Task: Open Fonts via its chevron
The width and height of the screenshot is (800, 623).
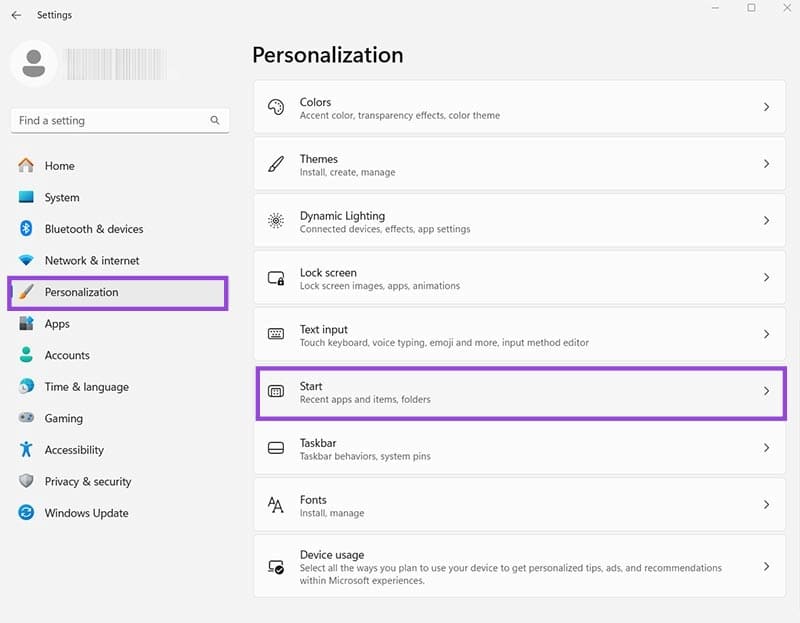Action: coord(766,505)
